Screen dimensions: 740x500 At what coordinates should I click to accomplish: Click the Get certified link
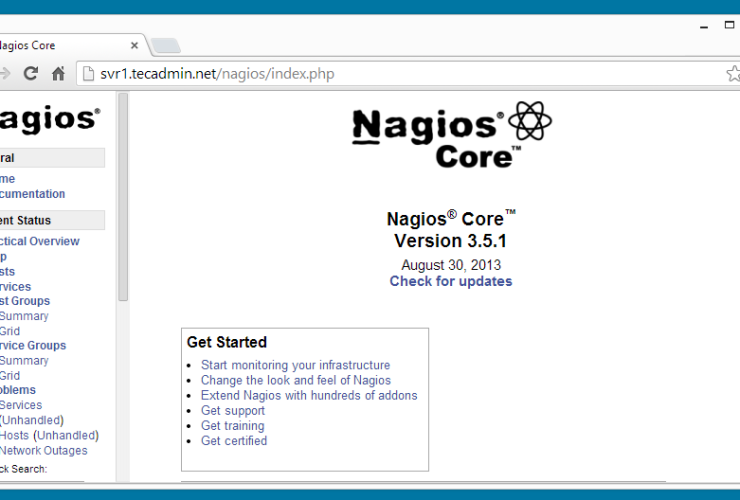tap(233, 440)
